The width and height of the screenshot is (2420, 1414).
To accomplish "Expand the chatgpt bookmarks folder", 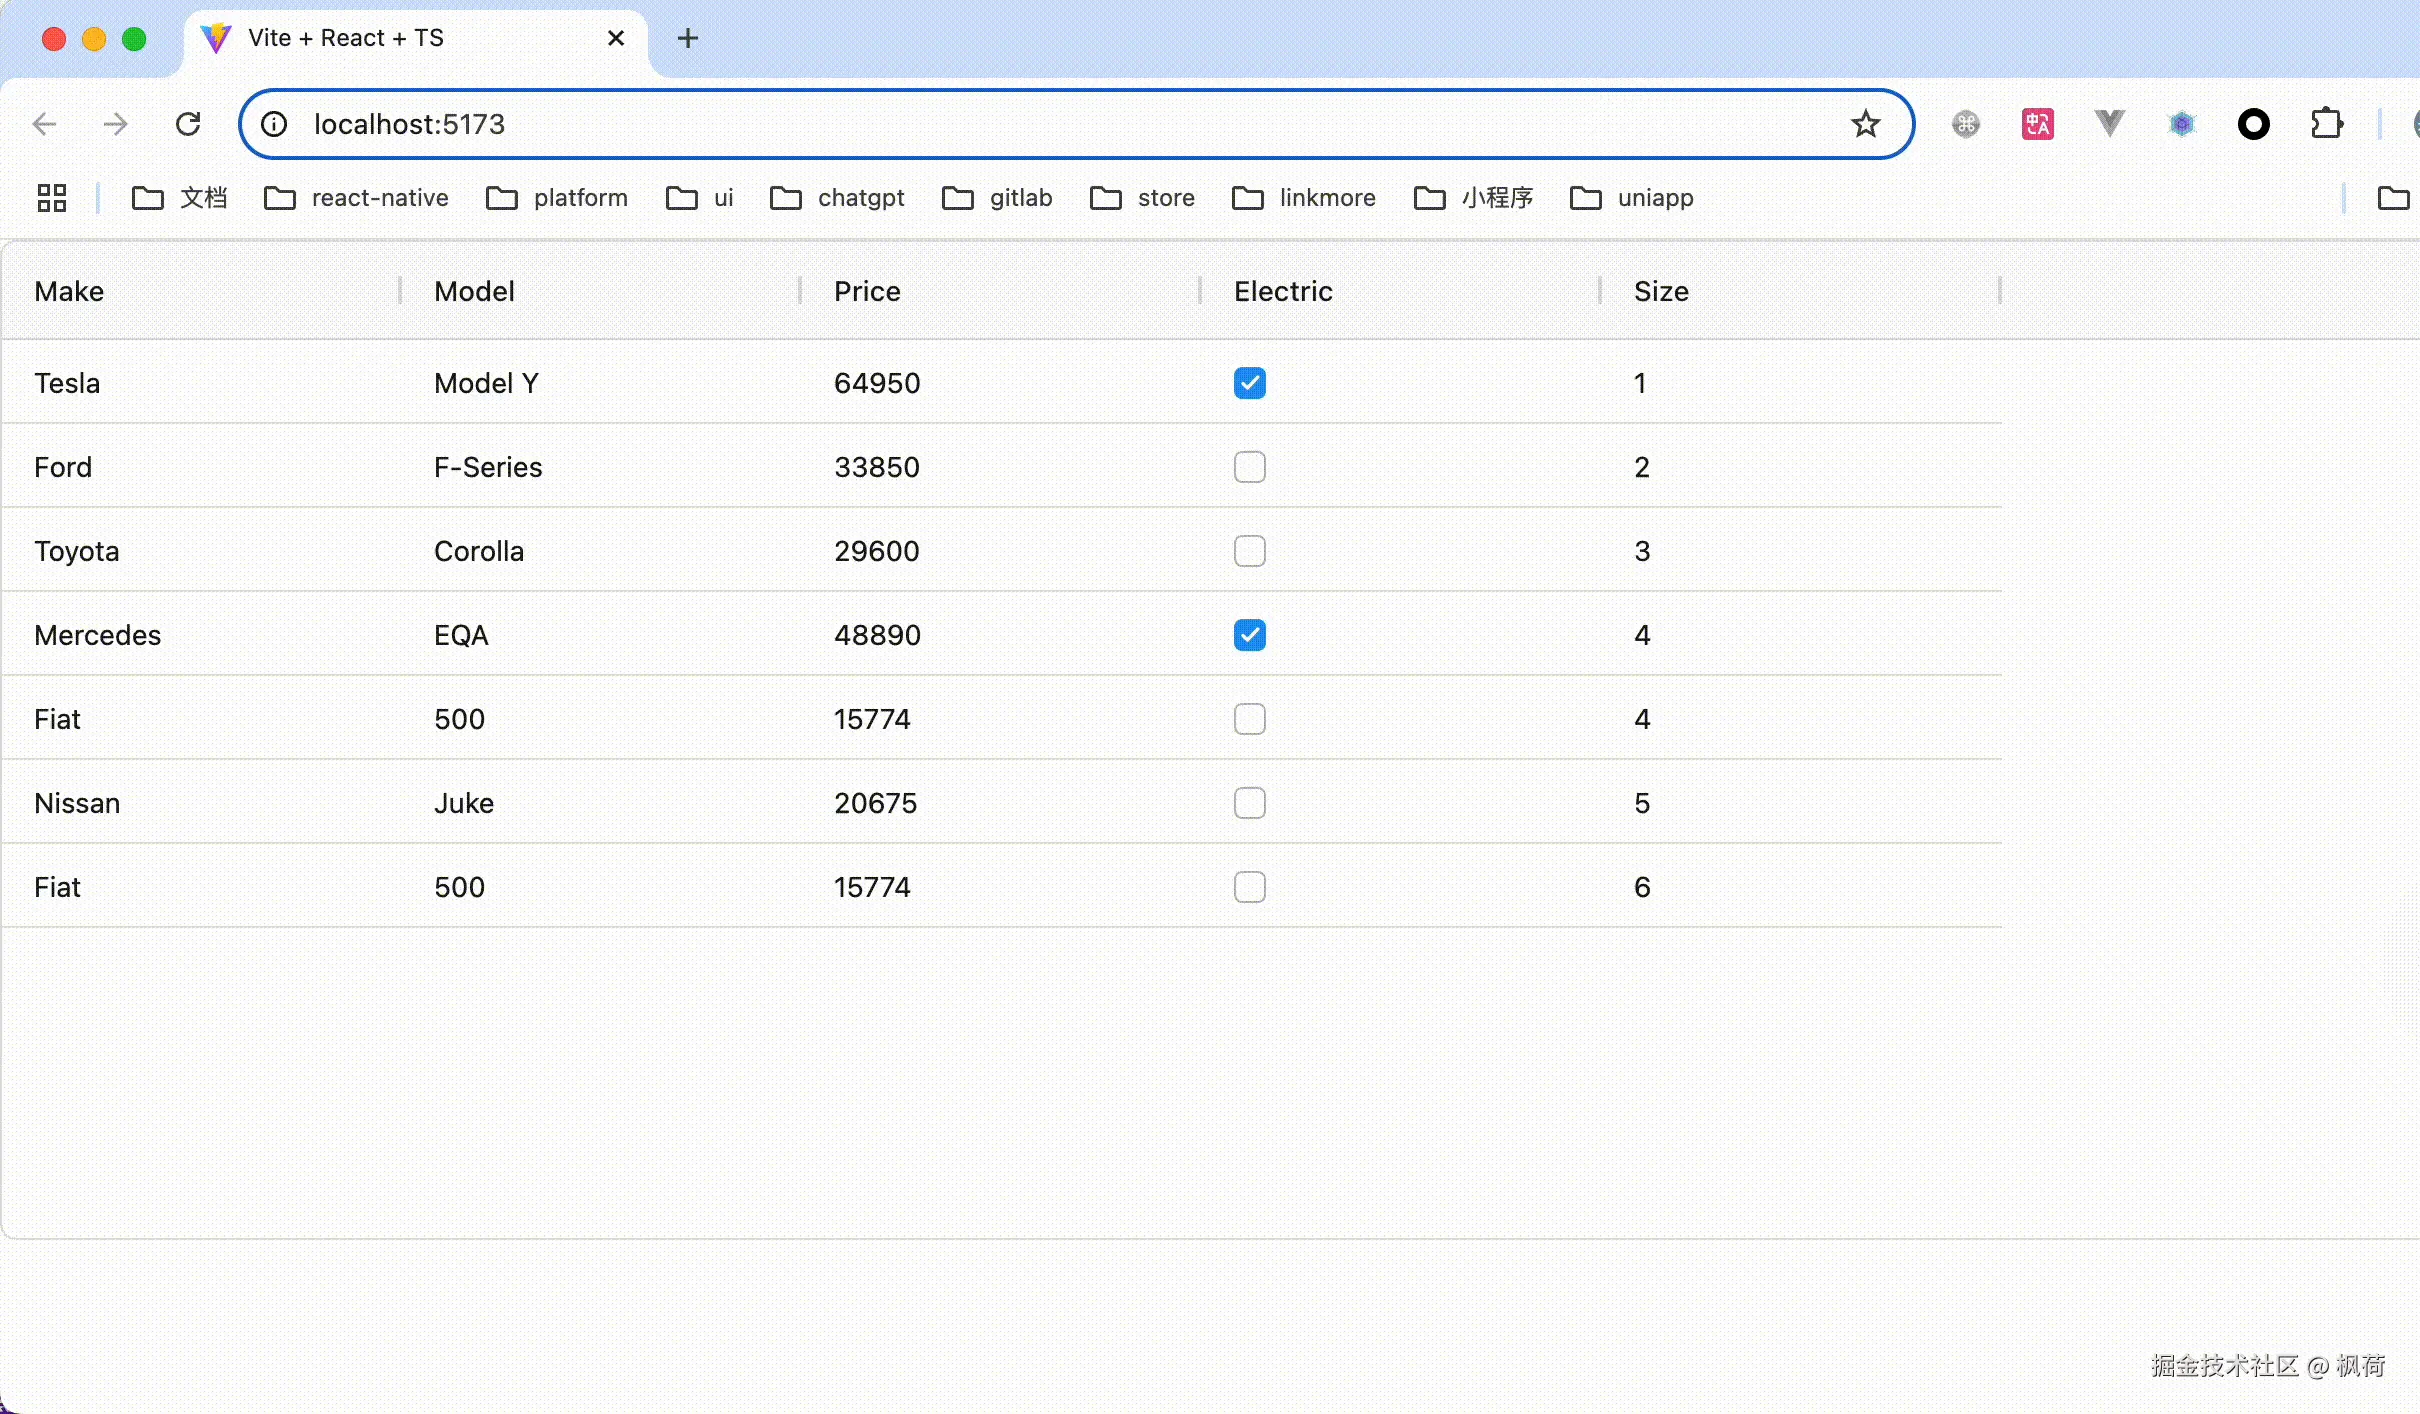I will pos(838,198).
